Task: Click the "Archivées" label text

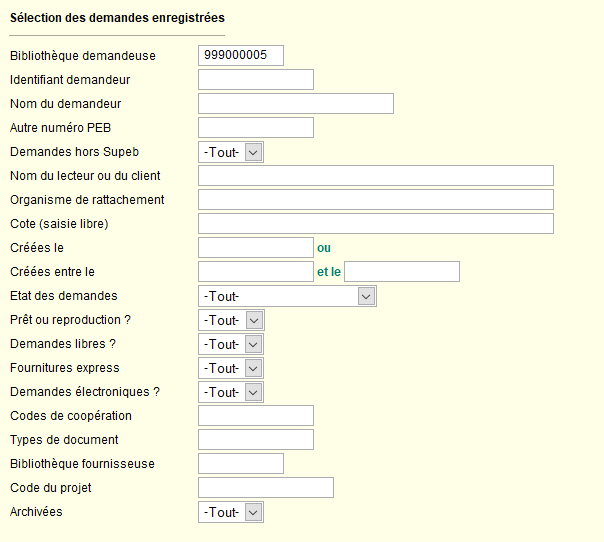Action: (x=36, y=512)
